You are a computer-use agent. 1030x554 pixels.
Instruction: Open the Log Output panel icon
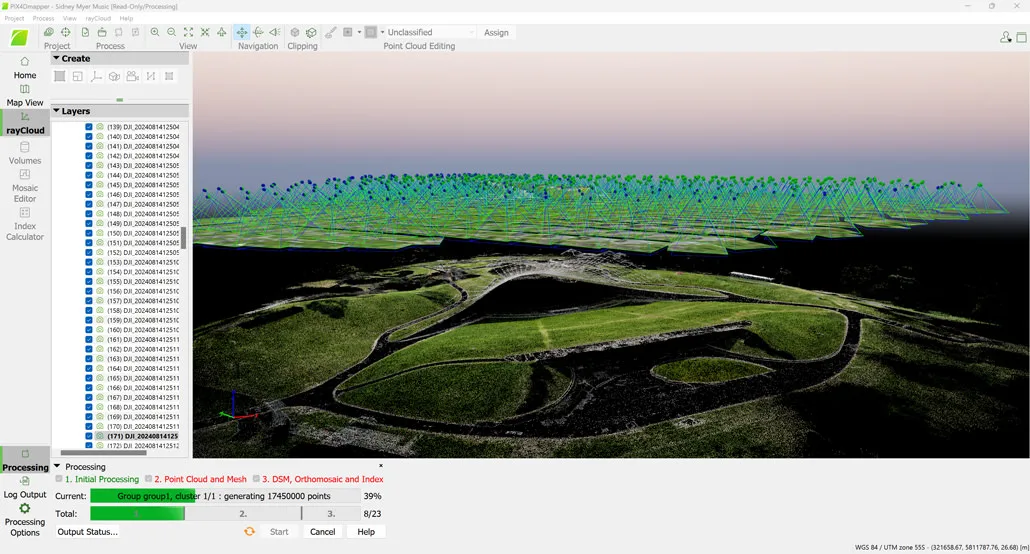25,487
